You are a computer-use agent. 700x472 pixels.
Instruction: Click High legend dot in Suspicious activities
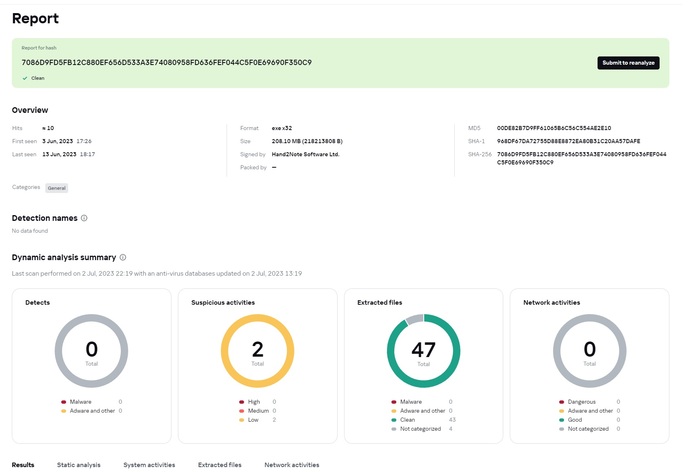coord(242,402)
